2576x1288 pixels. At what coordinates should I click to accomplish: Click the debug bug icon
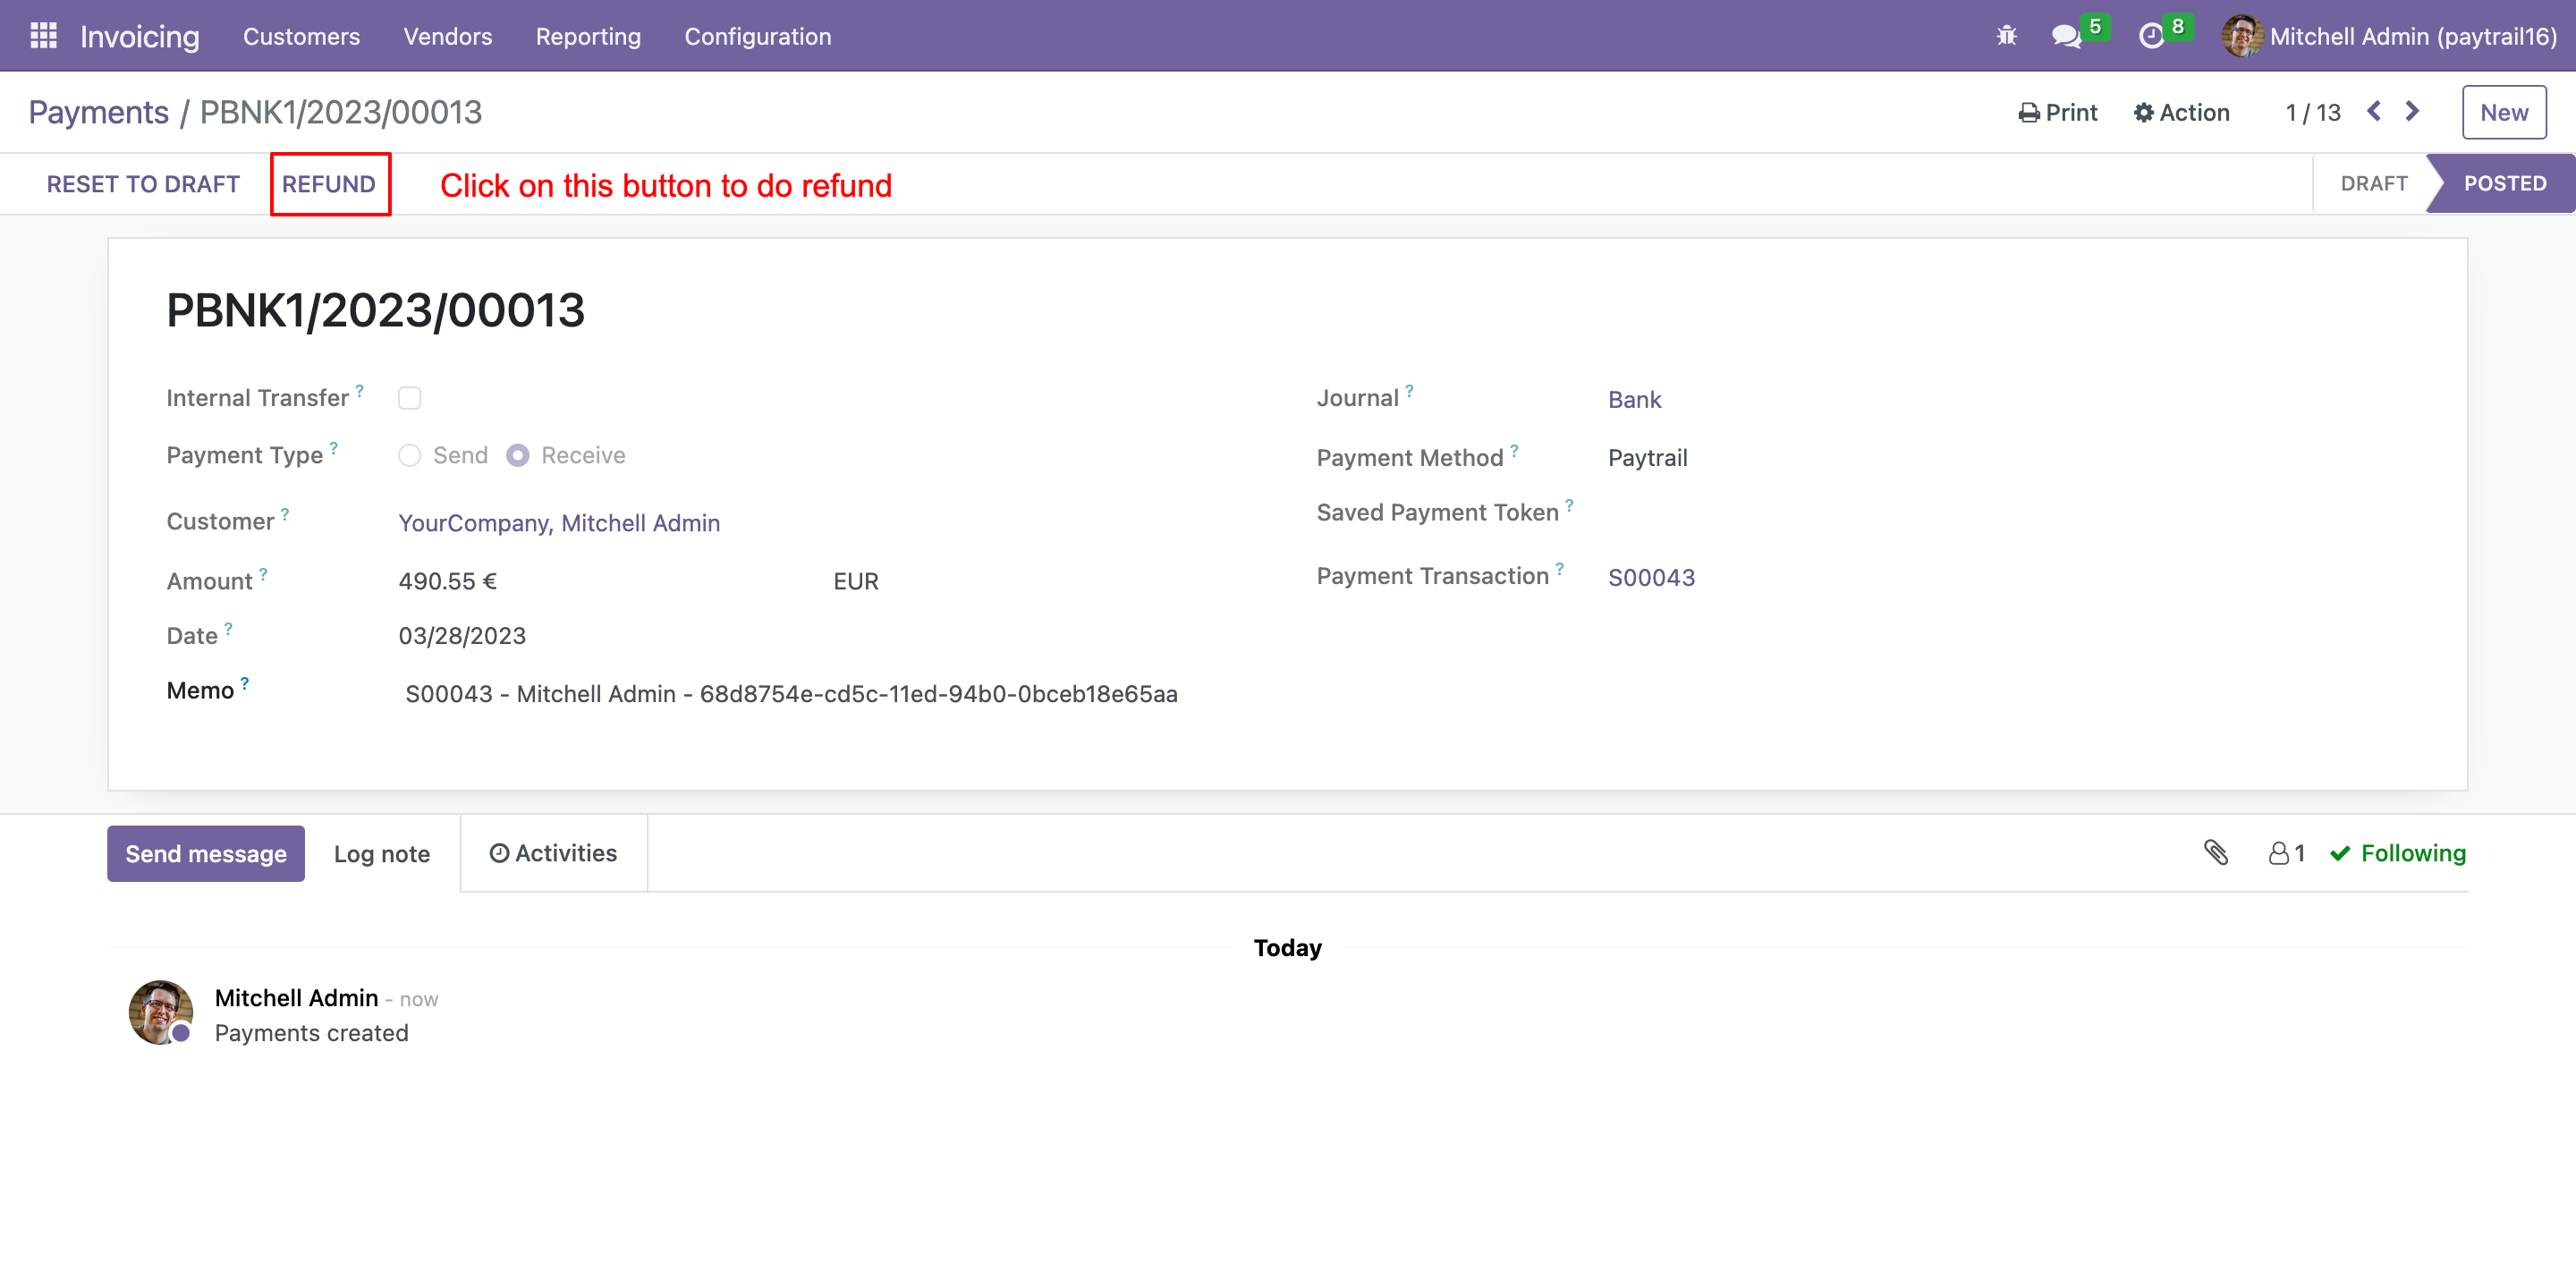click(2006, 36)
